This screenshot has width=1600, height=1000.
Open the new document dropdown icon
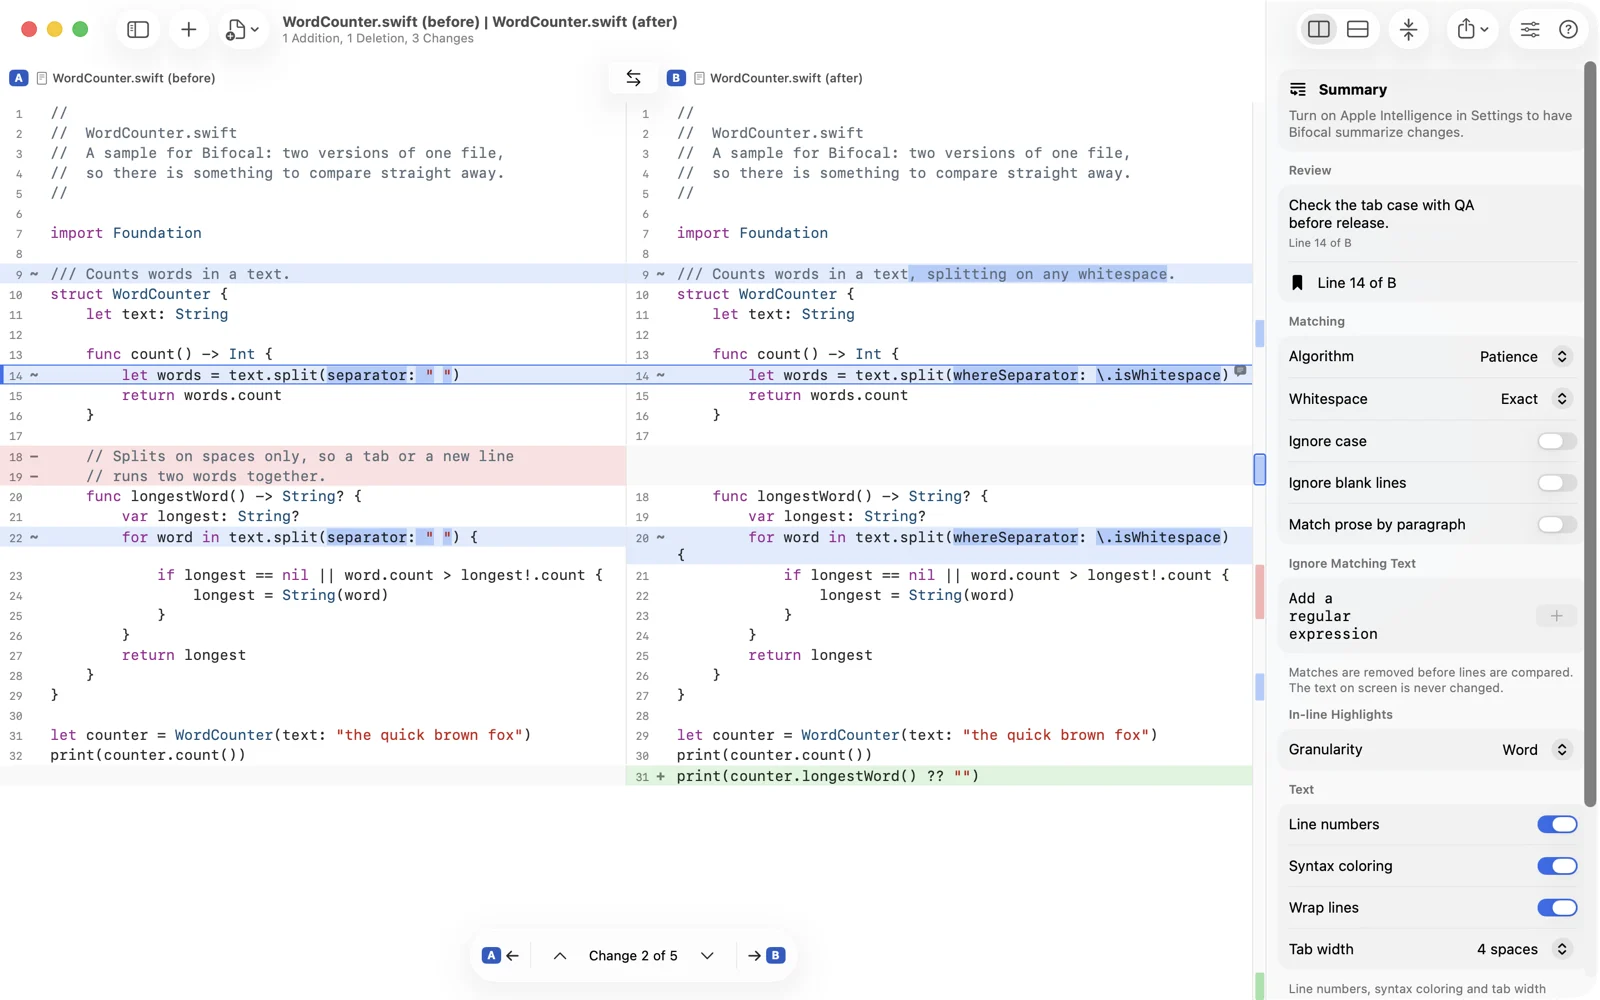click(x=242, y=30)
